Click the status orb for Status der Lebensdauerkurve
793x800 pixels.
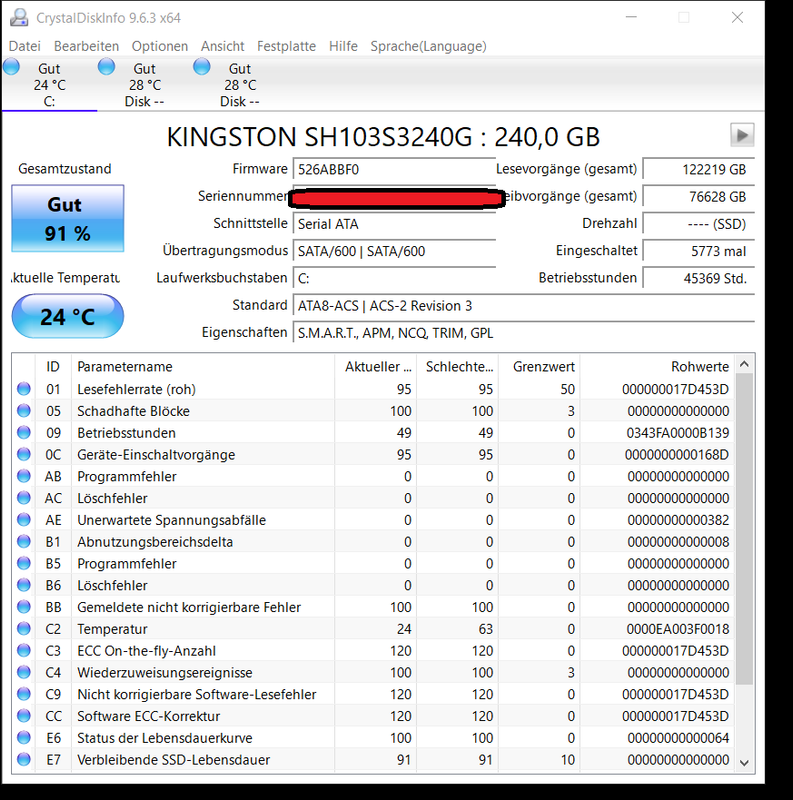(23, 738)
